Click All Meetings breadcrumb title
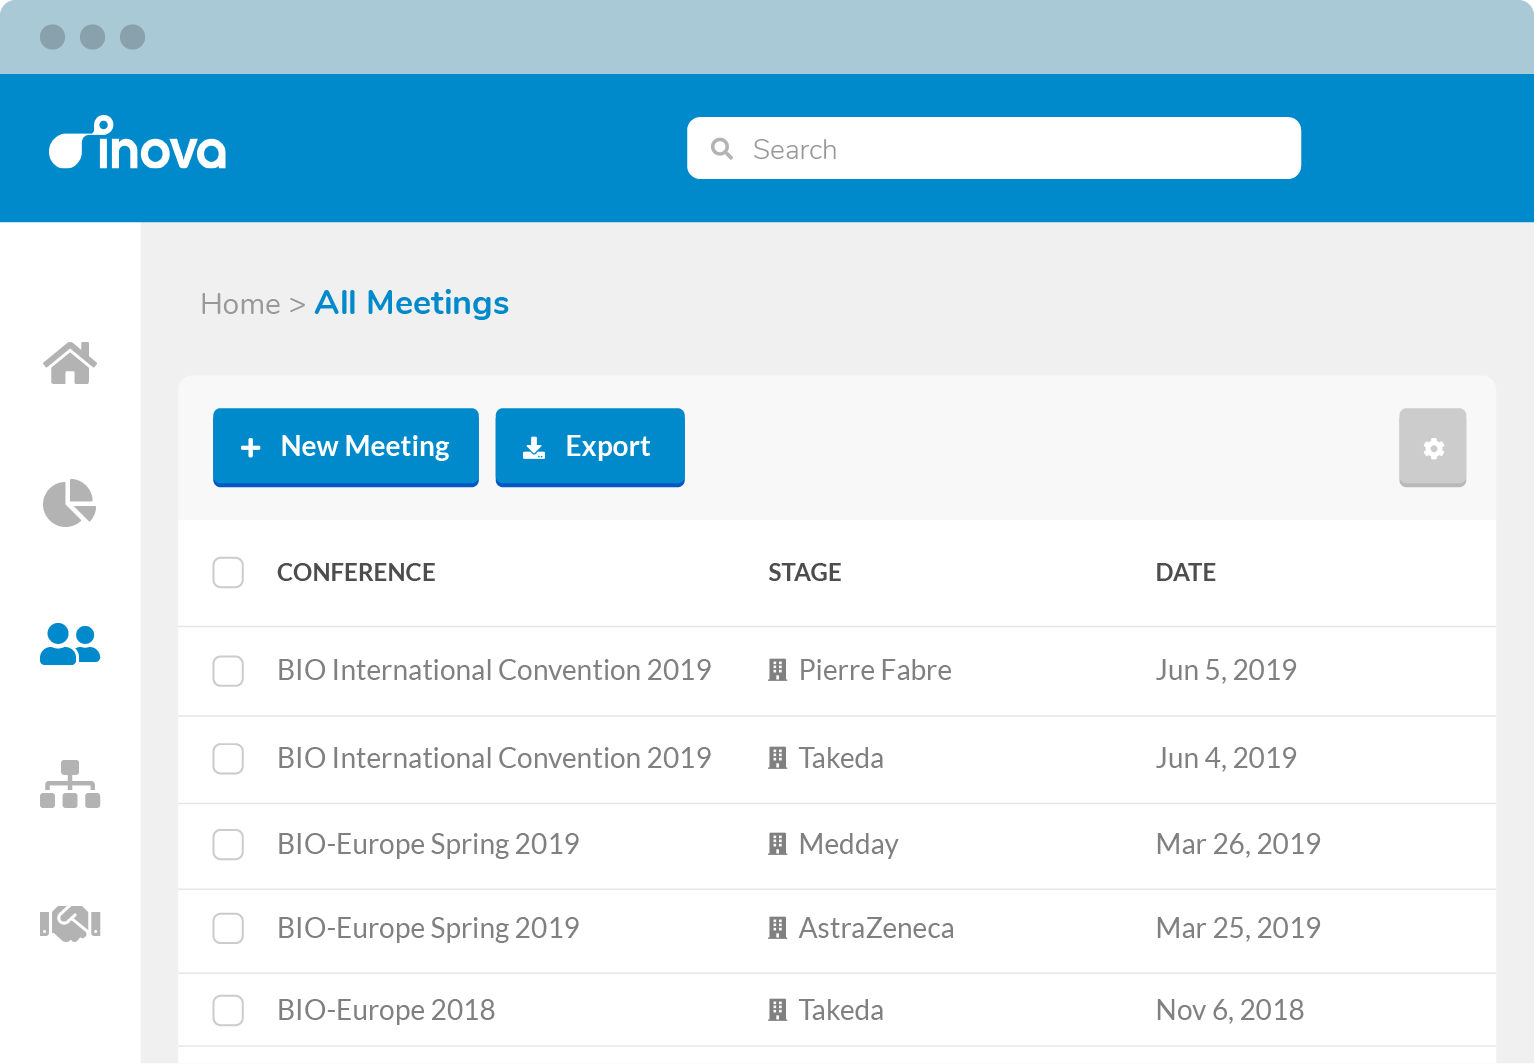This screenshot has height=1064, width=1534. (412, 303)
